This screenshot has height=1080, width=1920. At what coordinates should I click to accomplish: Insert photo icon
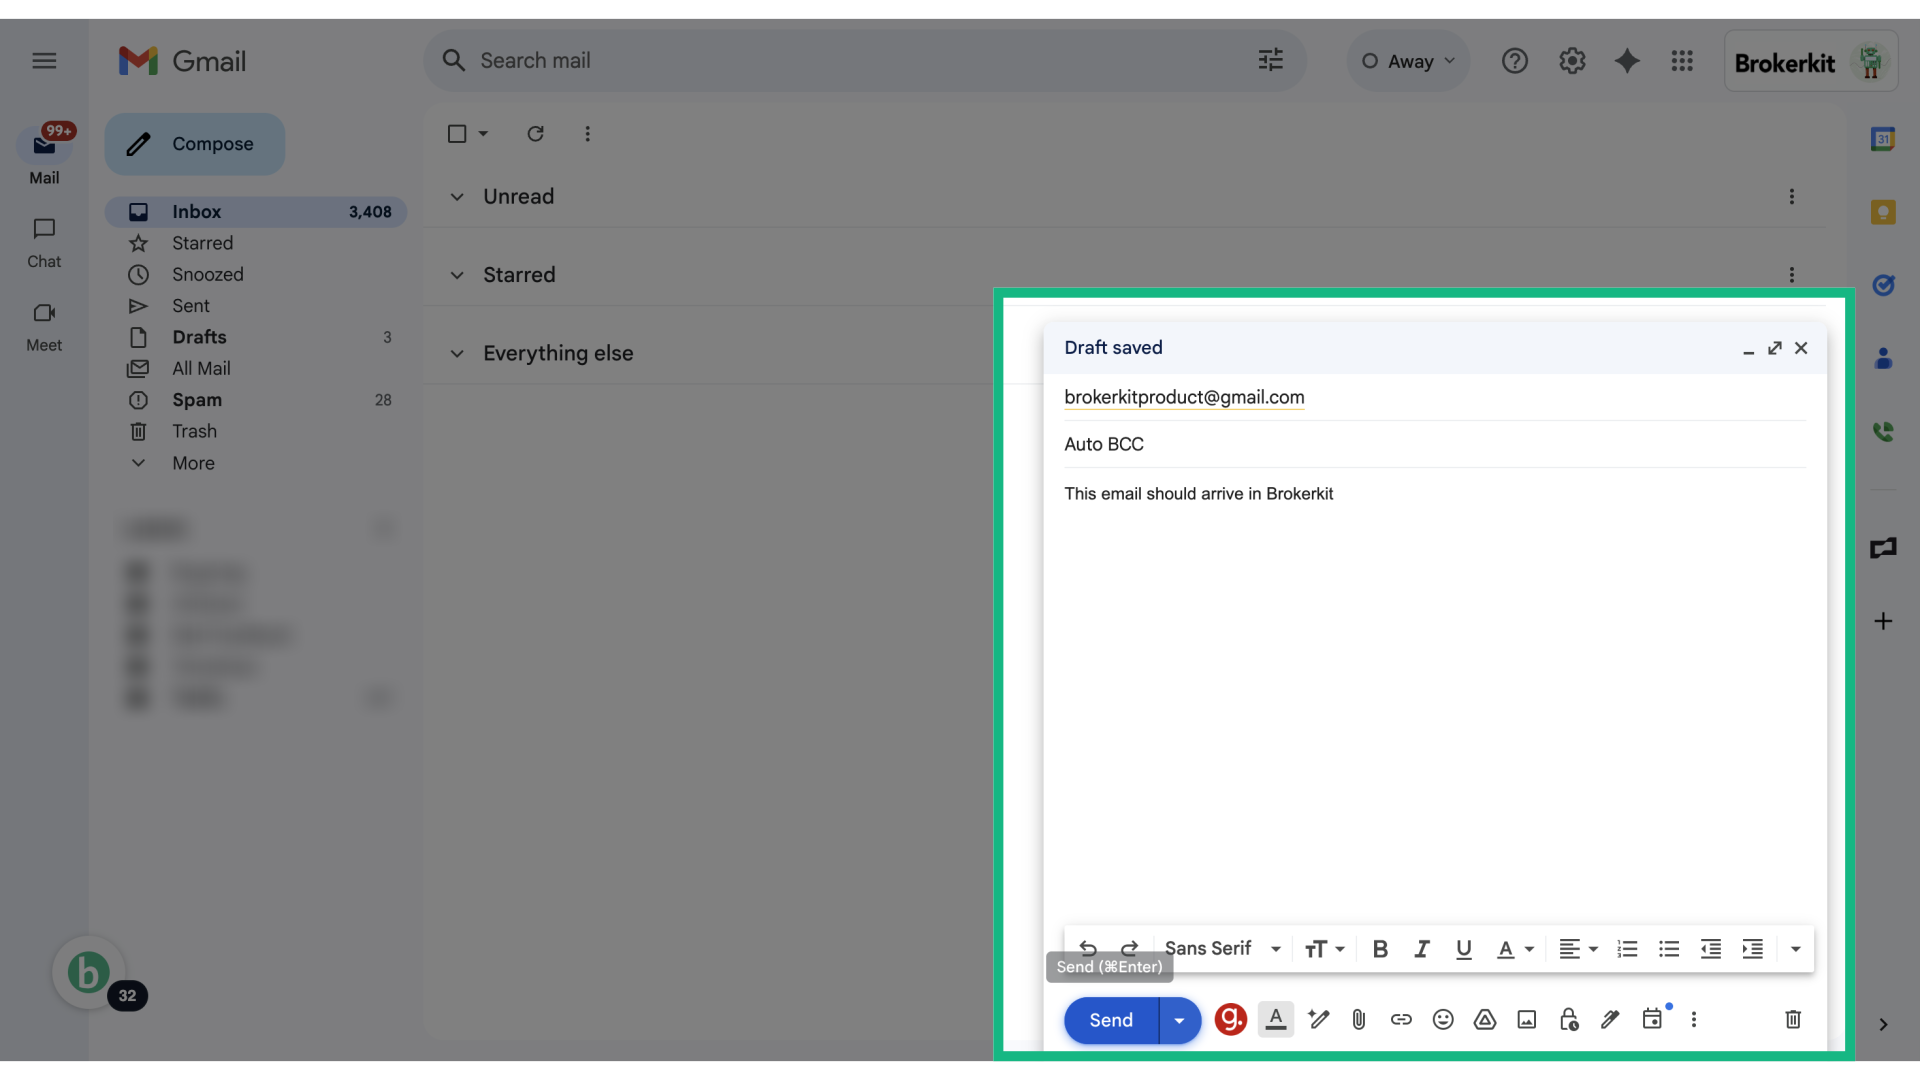click(x=1527, y=1019)
